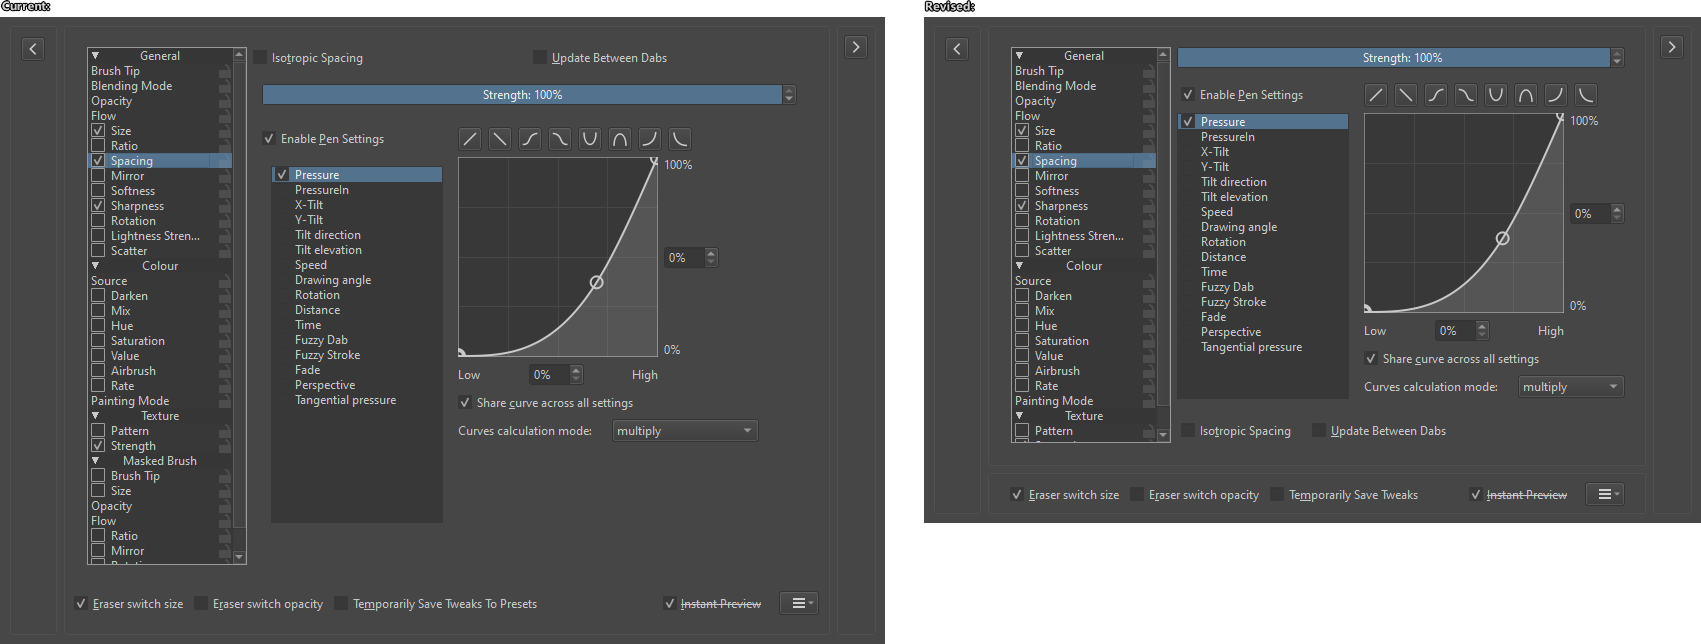Open Curves calculation mode dropdown in Revised panel
The height and width of the screenshot is (644, 1701).
pyautogui.click(x=1570, y=387)
